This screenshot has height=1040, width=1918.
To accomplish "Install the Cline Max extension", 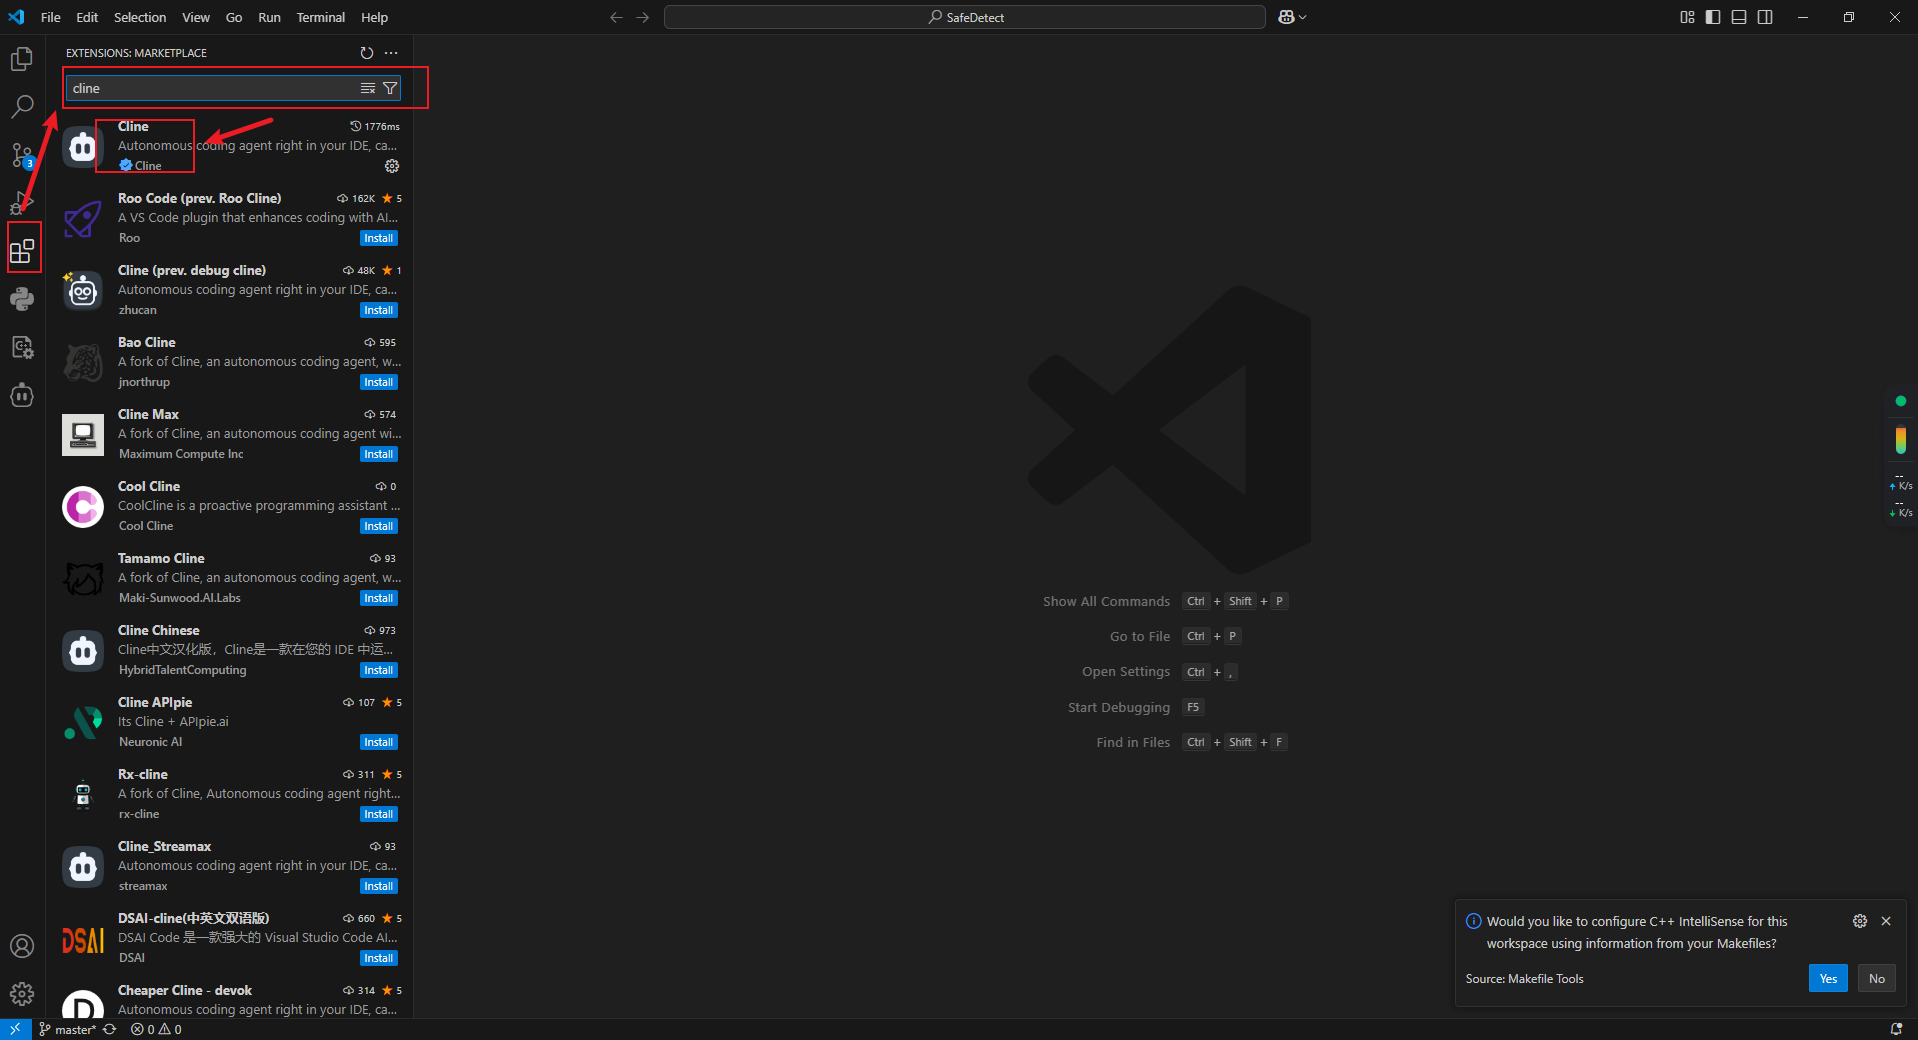I will tap(379, 454).
